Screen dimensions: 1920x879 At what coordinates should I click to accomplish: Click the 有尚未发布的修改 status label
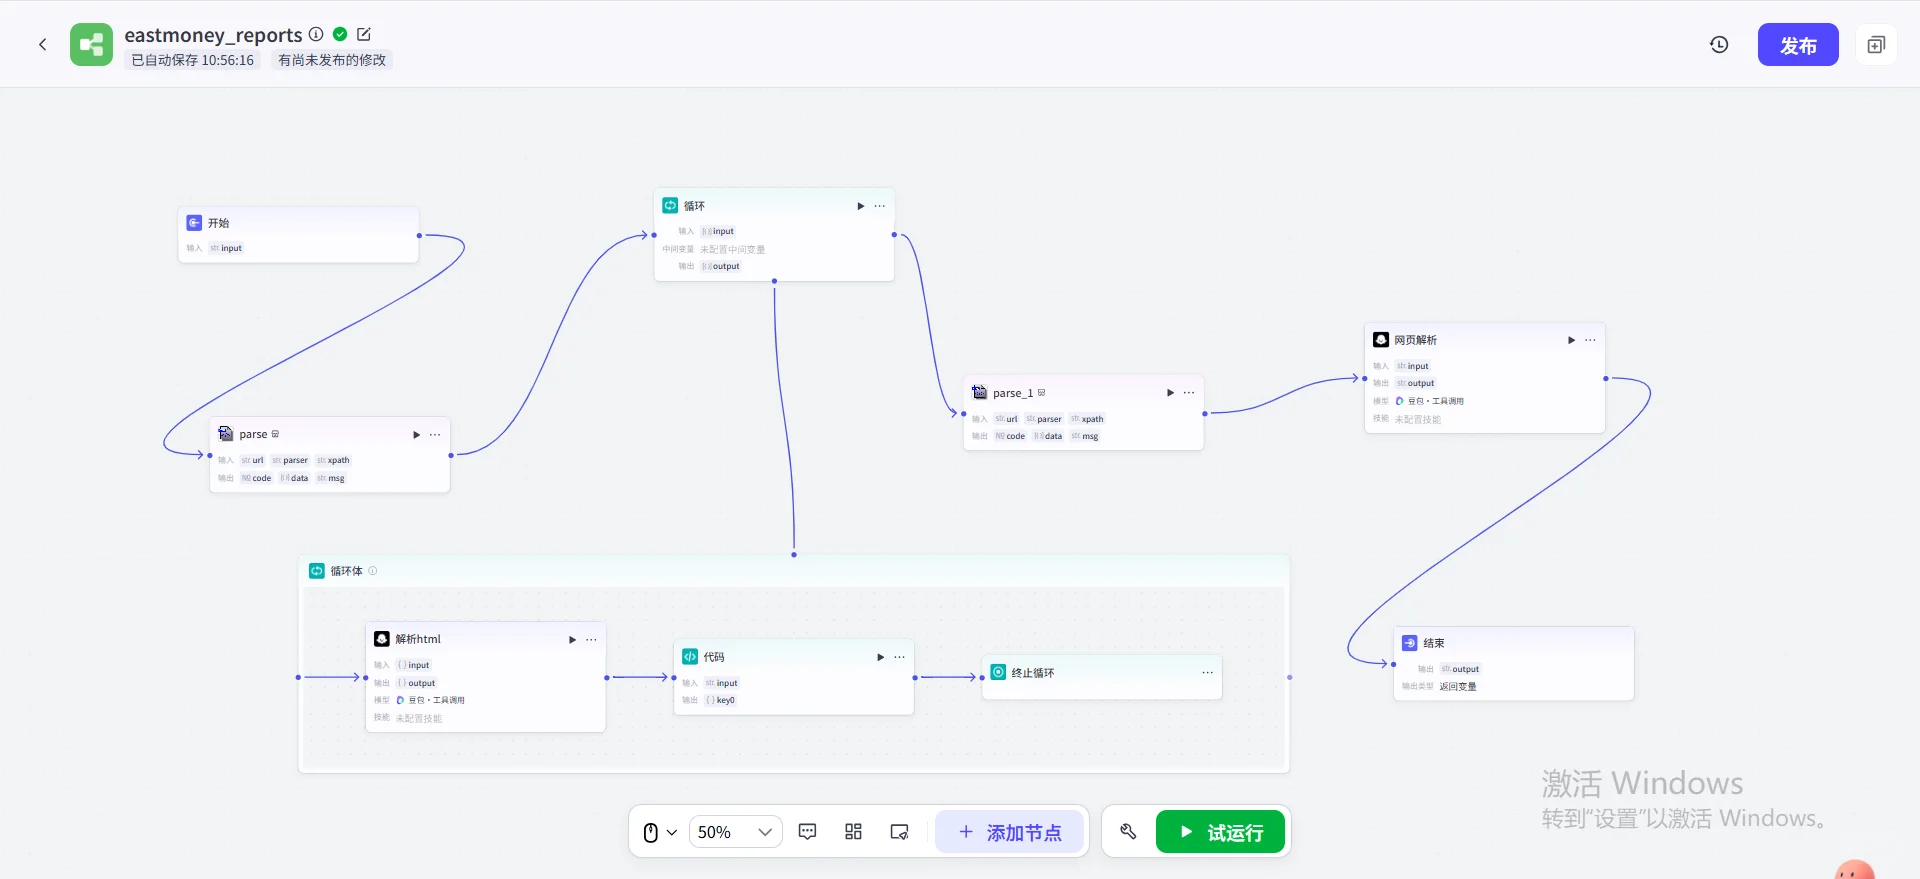pos(332,60)
